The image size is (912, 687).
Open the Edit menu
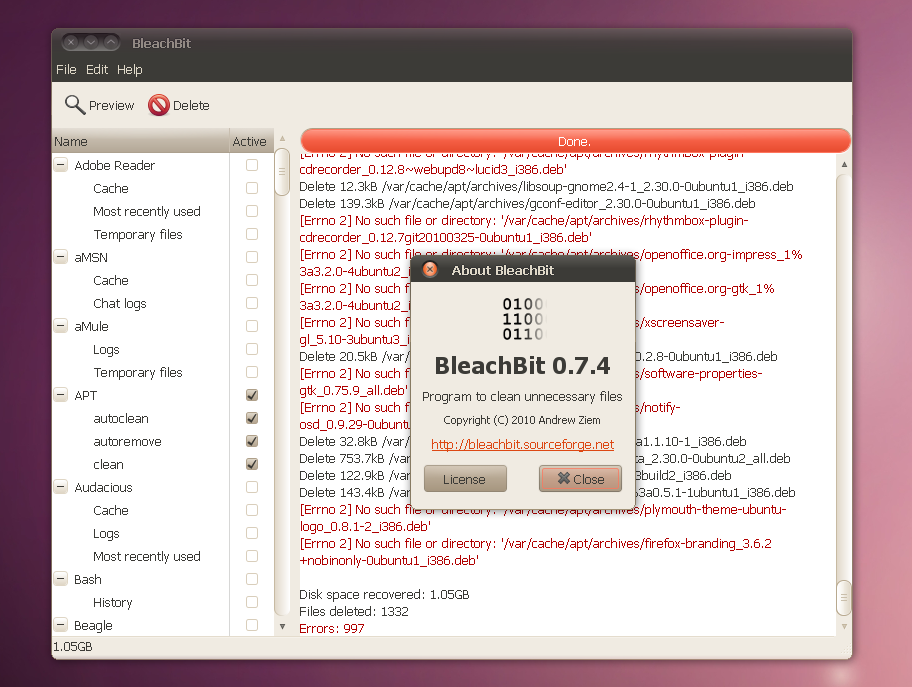coord(97,69)
